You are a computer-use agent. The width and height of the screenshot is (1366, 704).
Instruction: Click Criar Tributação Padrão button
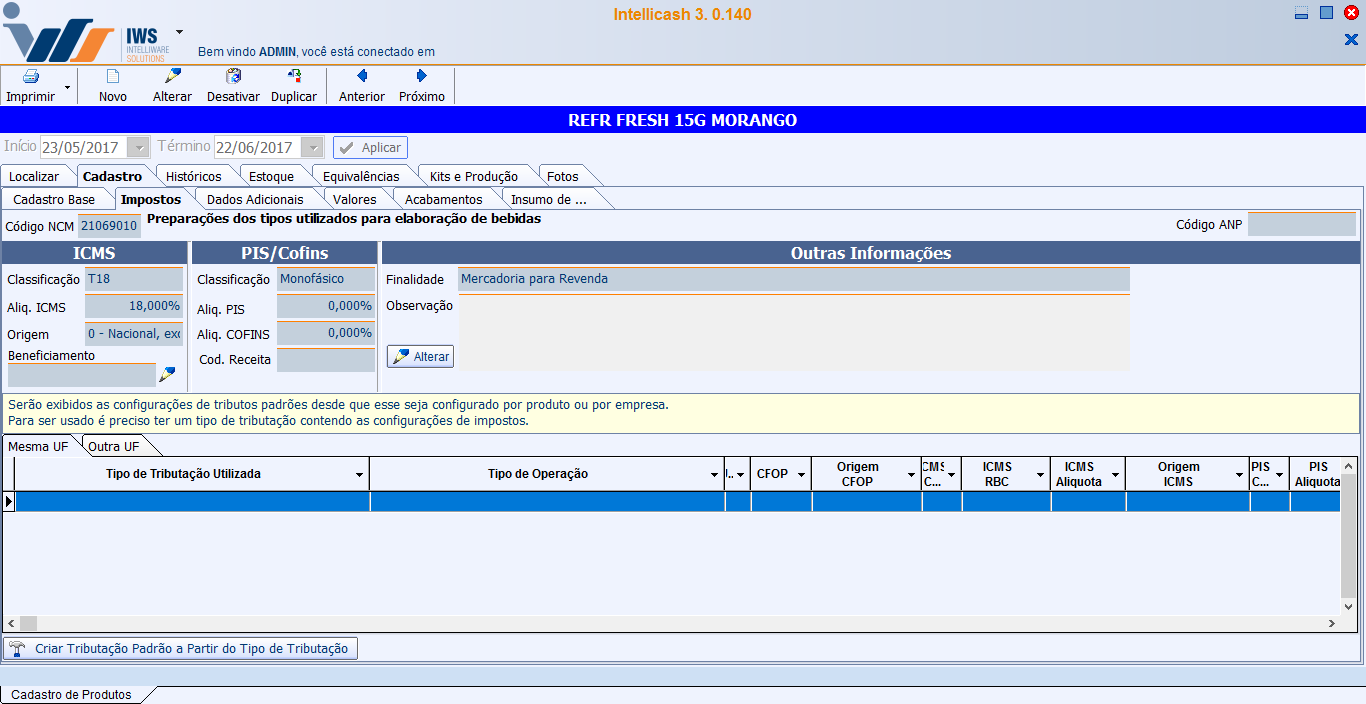point(180,649)
